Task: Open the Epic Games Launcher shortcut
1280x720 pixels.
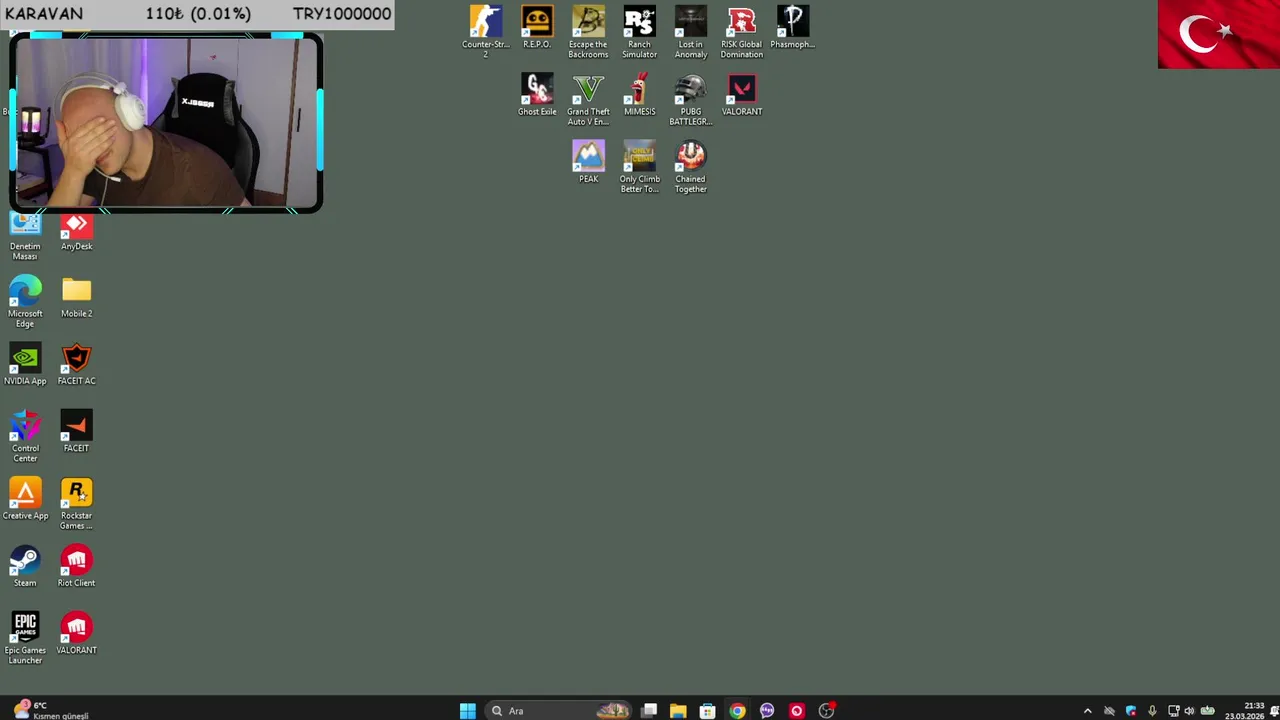Action: [25, 638]
